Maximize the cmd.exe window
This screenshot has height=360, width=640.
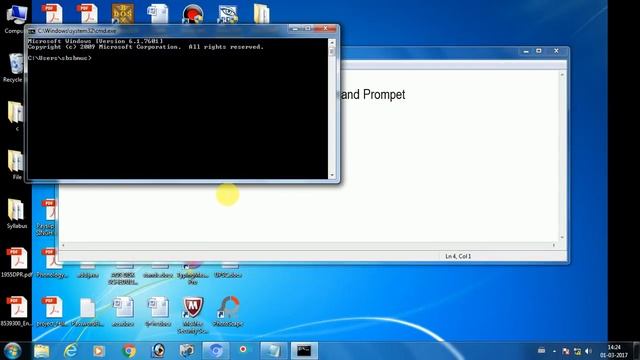pos(308,29)
